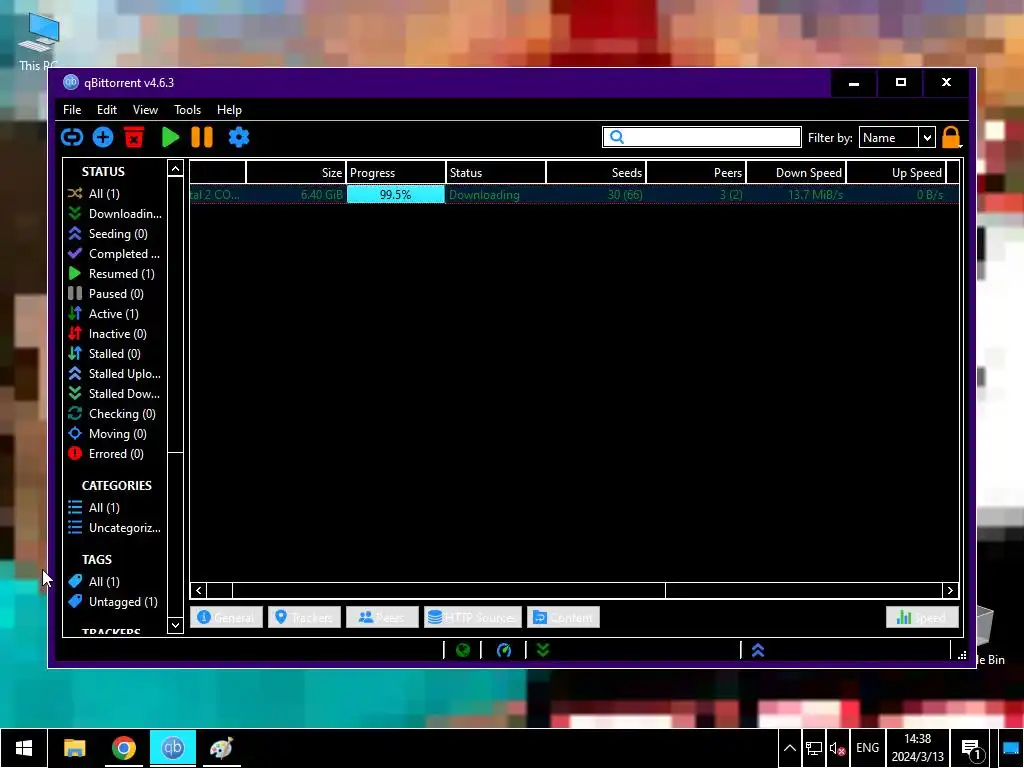Click the Add Torrent Link icon
Screen dimensions: 1024x768
pos(72,137)
